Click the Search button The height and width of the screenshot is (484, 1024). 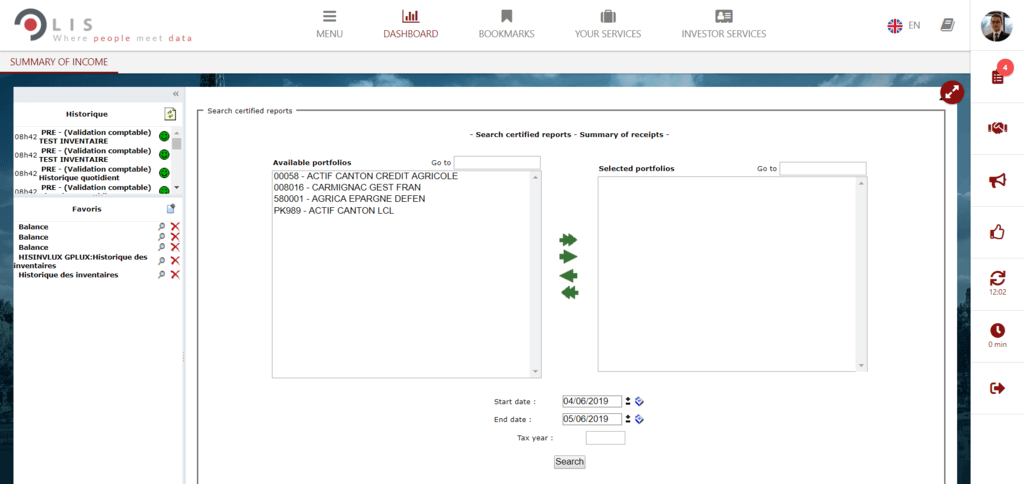click(569, 462)
